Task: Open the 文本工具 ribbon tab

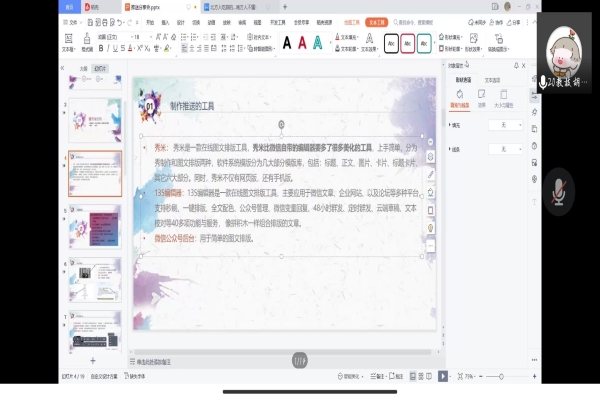Action: pos(377,20)
